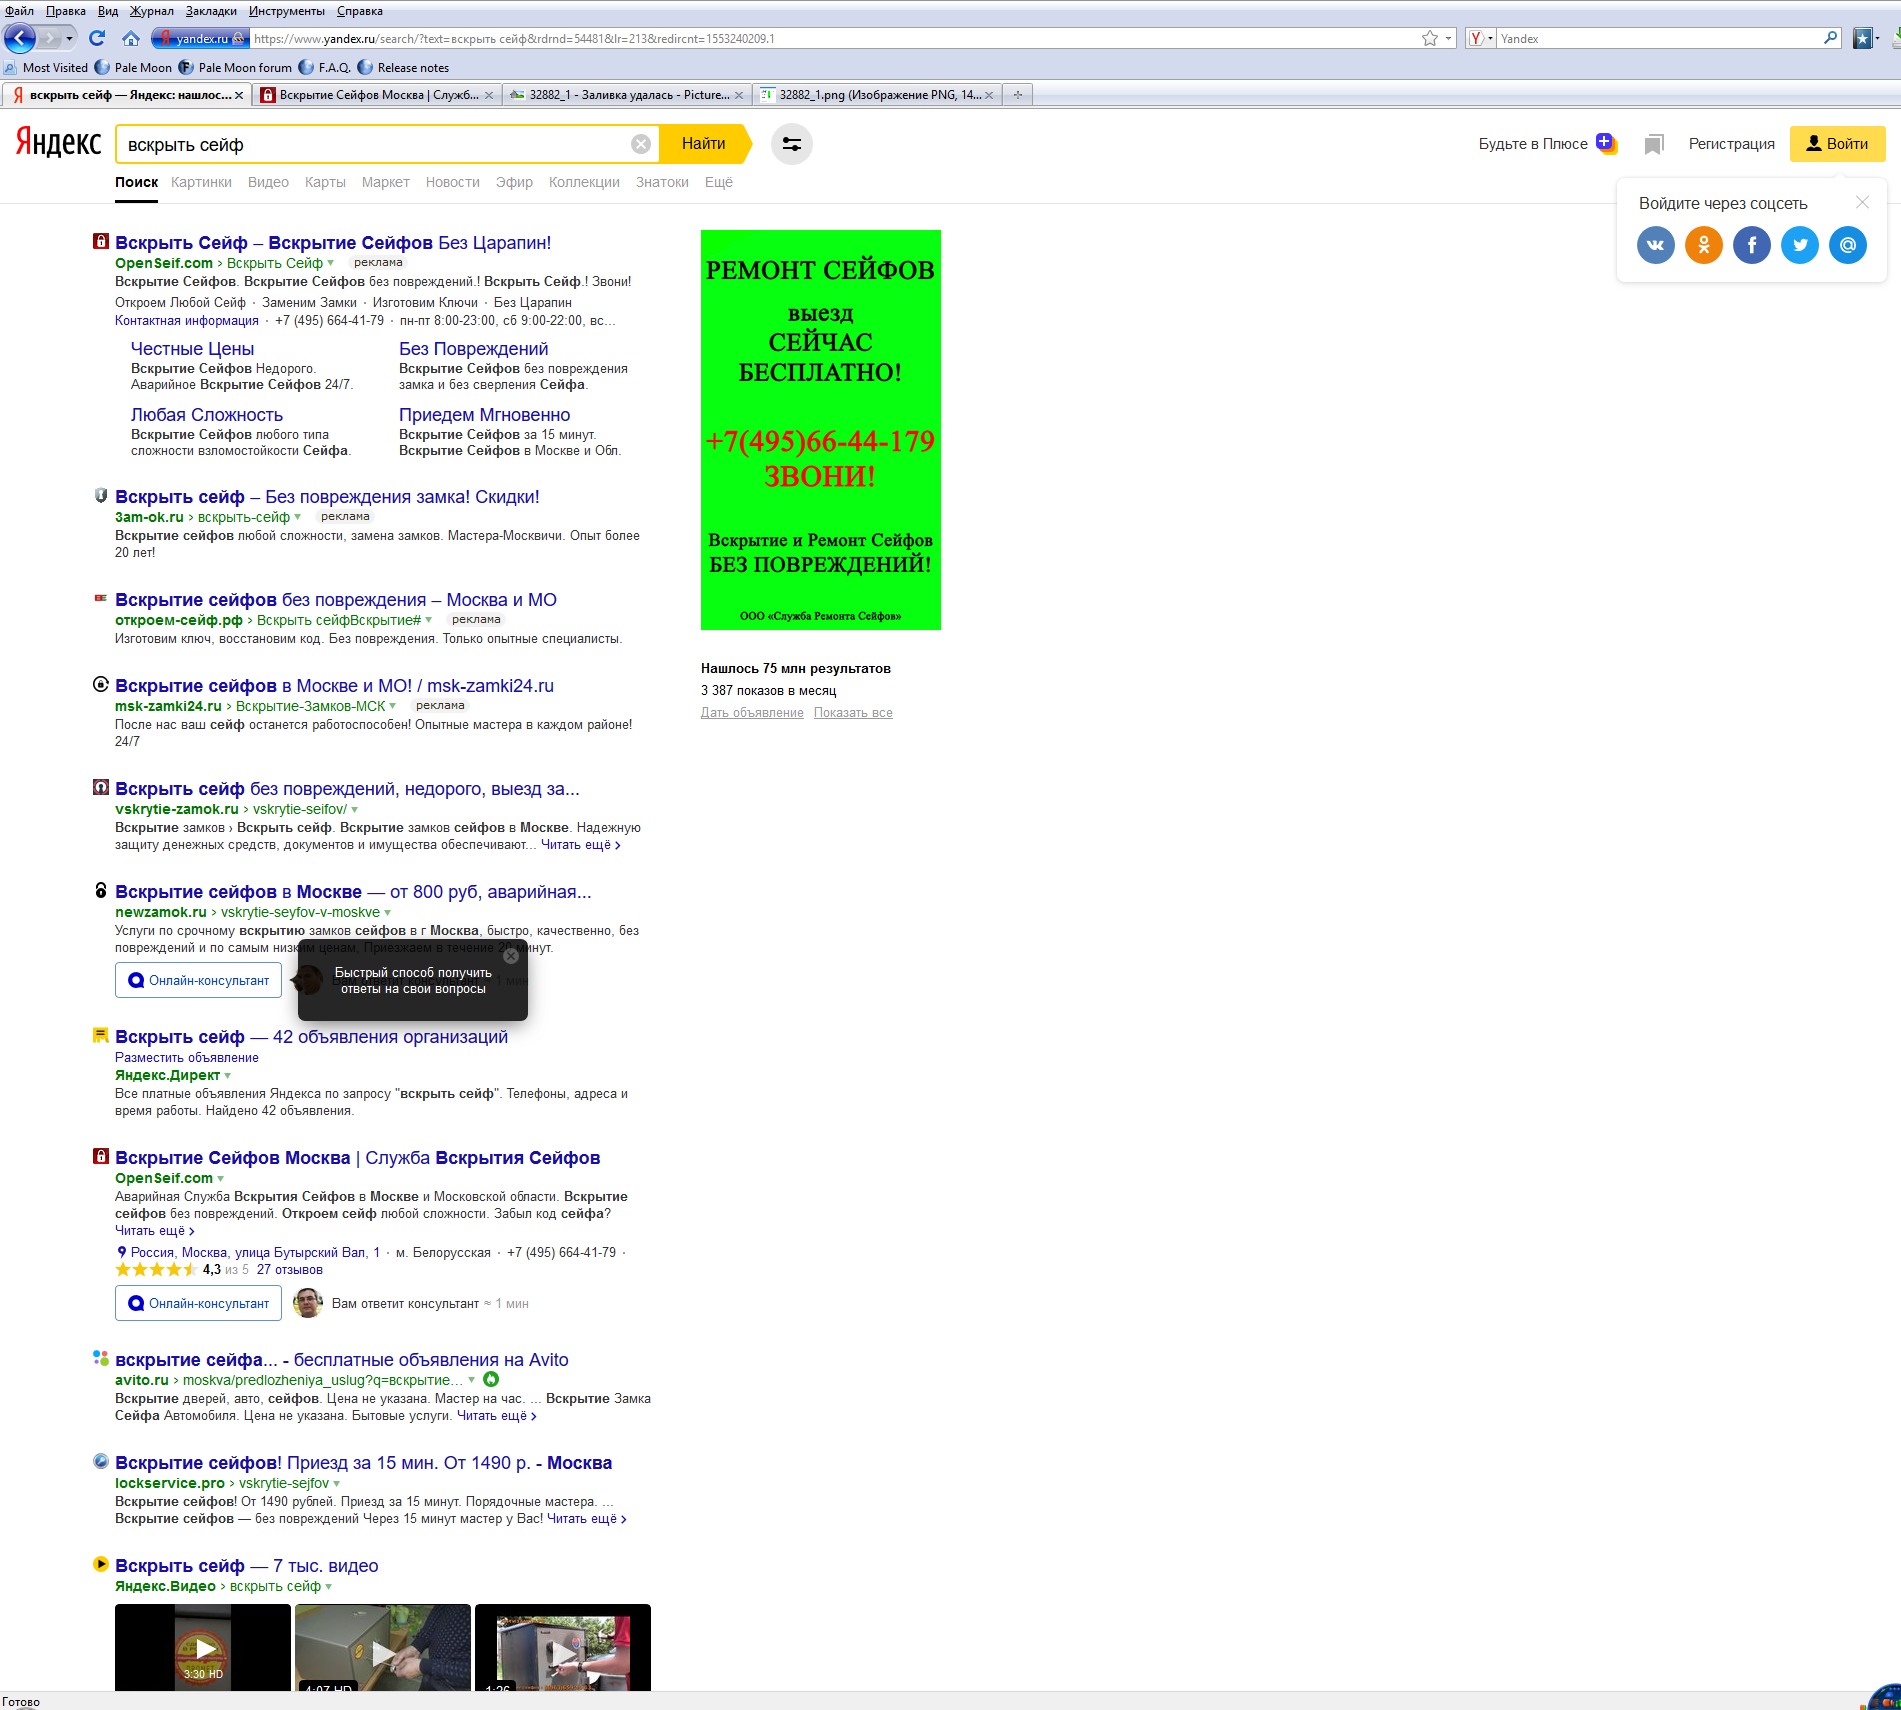The image size is (1901, 1710).
Task: Switch to the Видео search tab
Action: [268, 182]
